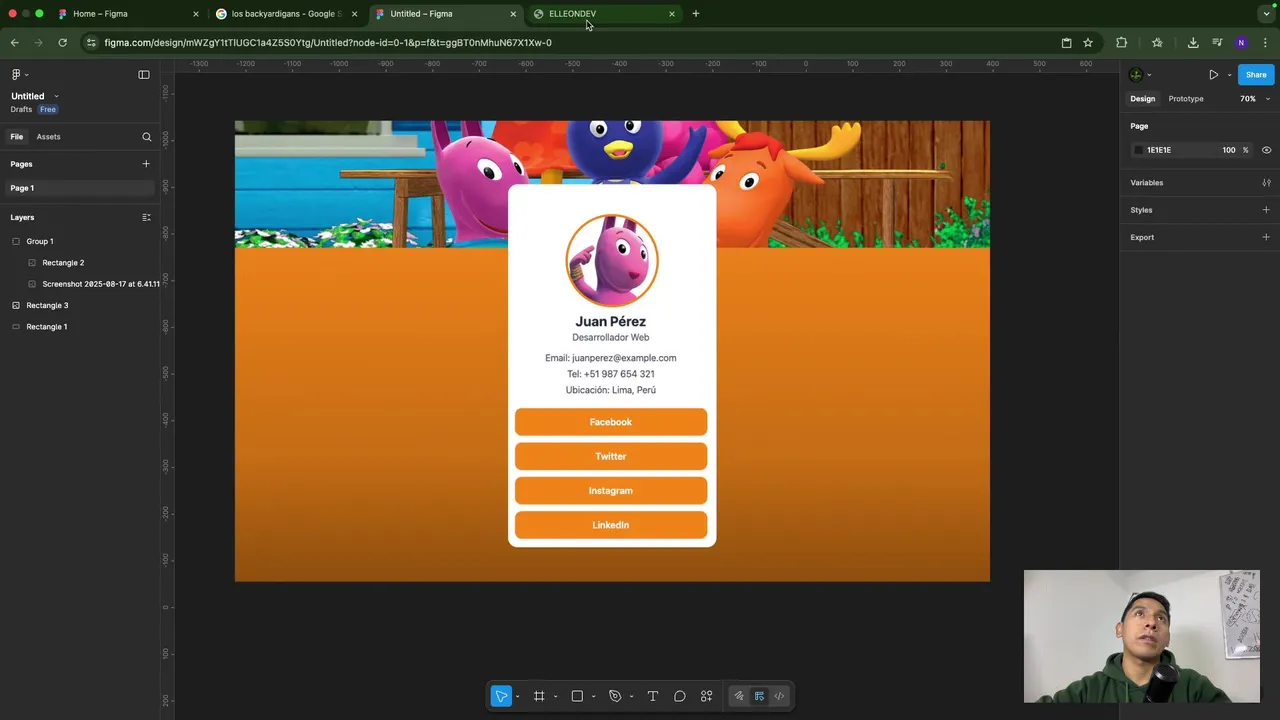Select the Text tool
The height and width of the screenshot is (720, 1280).
(653, 696)
